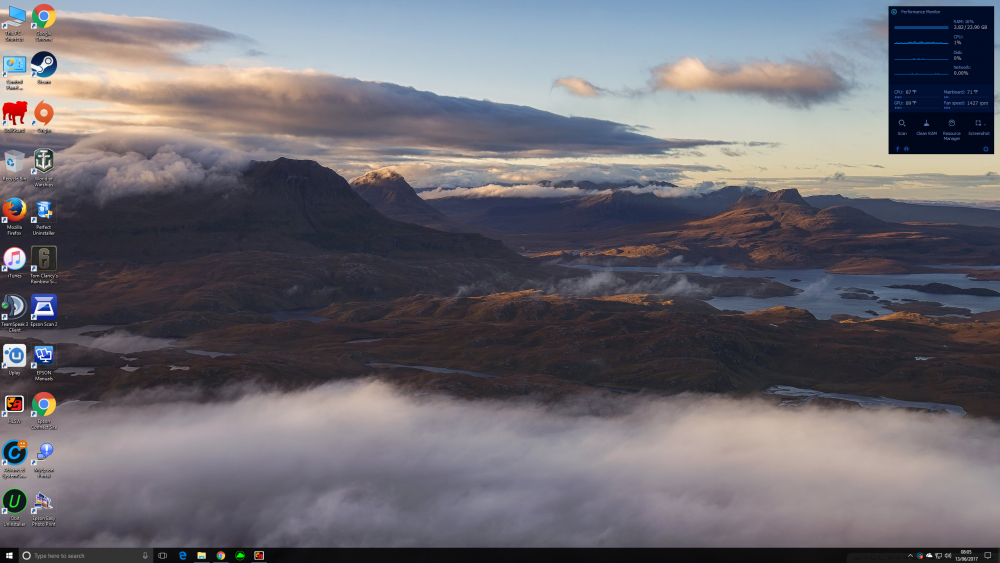Open Performance Monitor settings gear
Image resolution: width=1000 pixels, height=563 pixels.
tap(986, 149)
